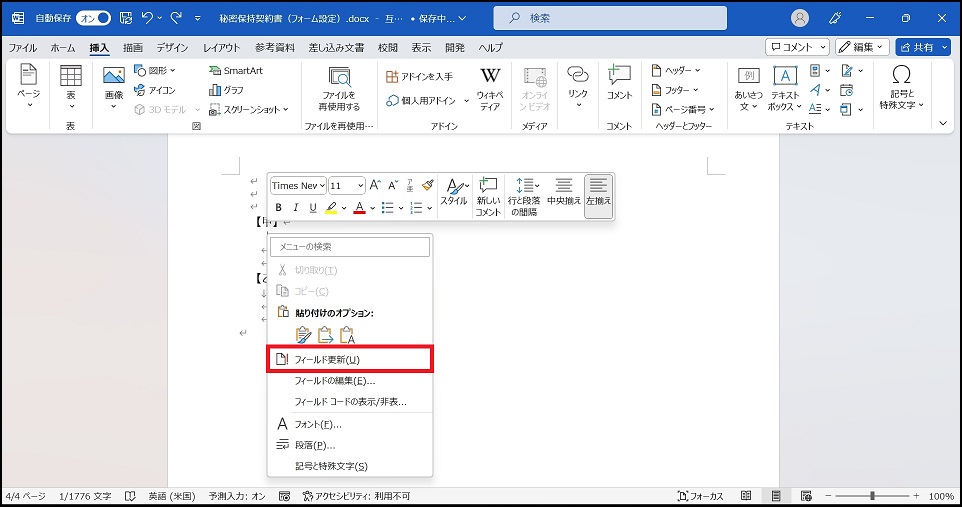Toggle bold in mini toolbar
Viewport: 962px width, 507px height.
pos(279,208)
